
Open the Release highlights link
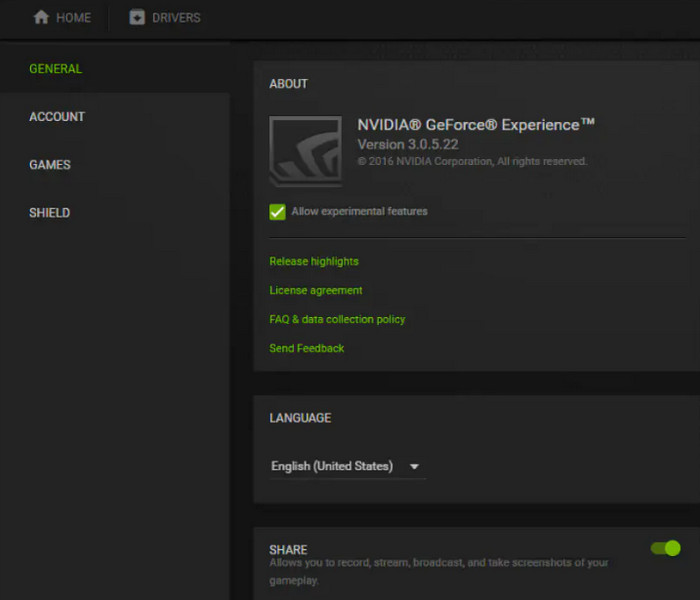(314, 261)
